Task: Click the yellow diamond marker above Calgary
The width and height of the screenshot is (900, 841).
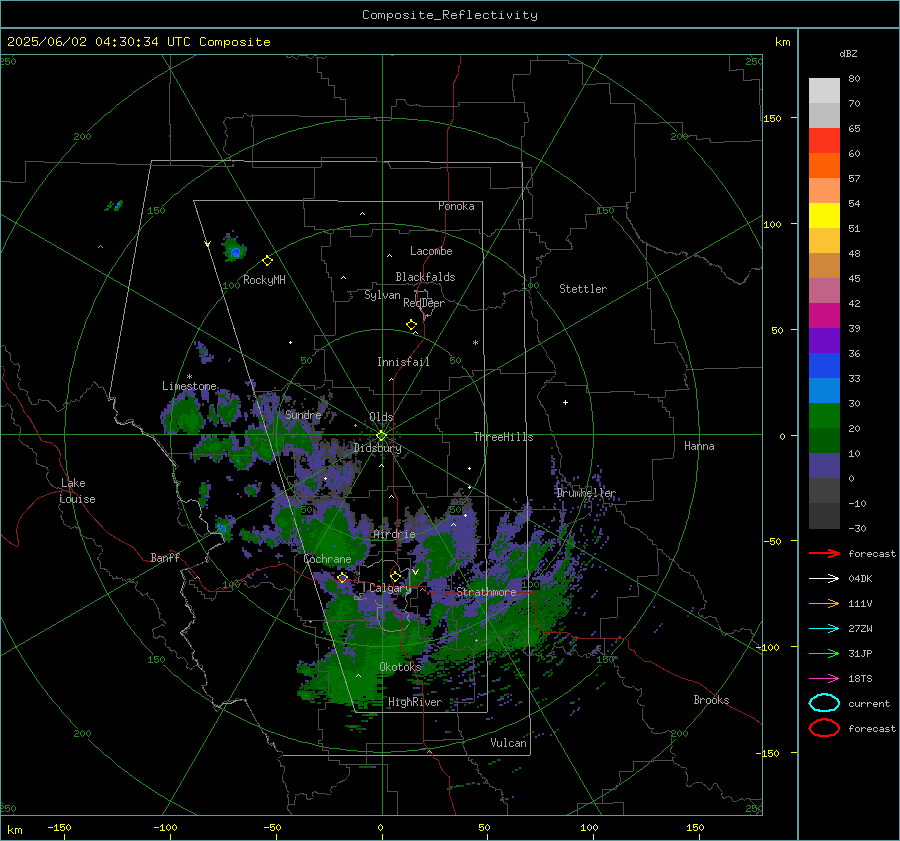Action: coord(395,576)
